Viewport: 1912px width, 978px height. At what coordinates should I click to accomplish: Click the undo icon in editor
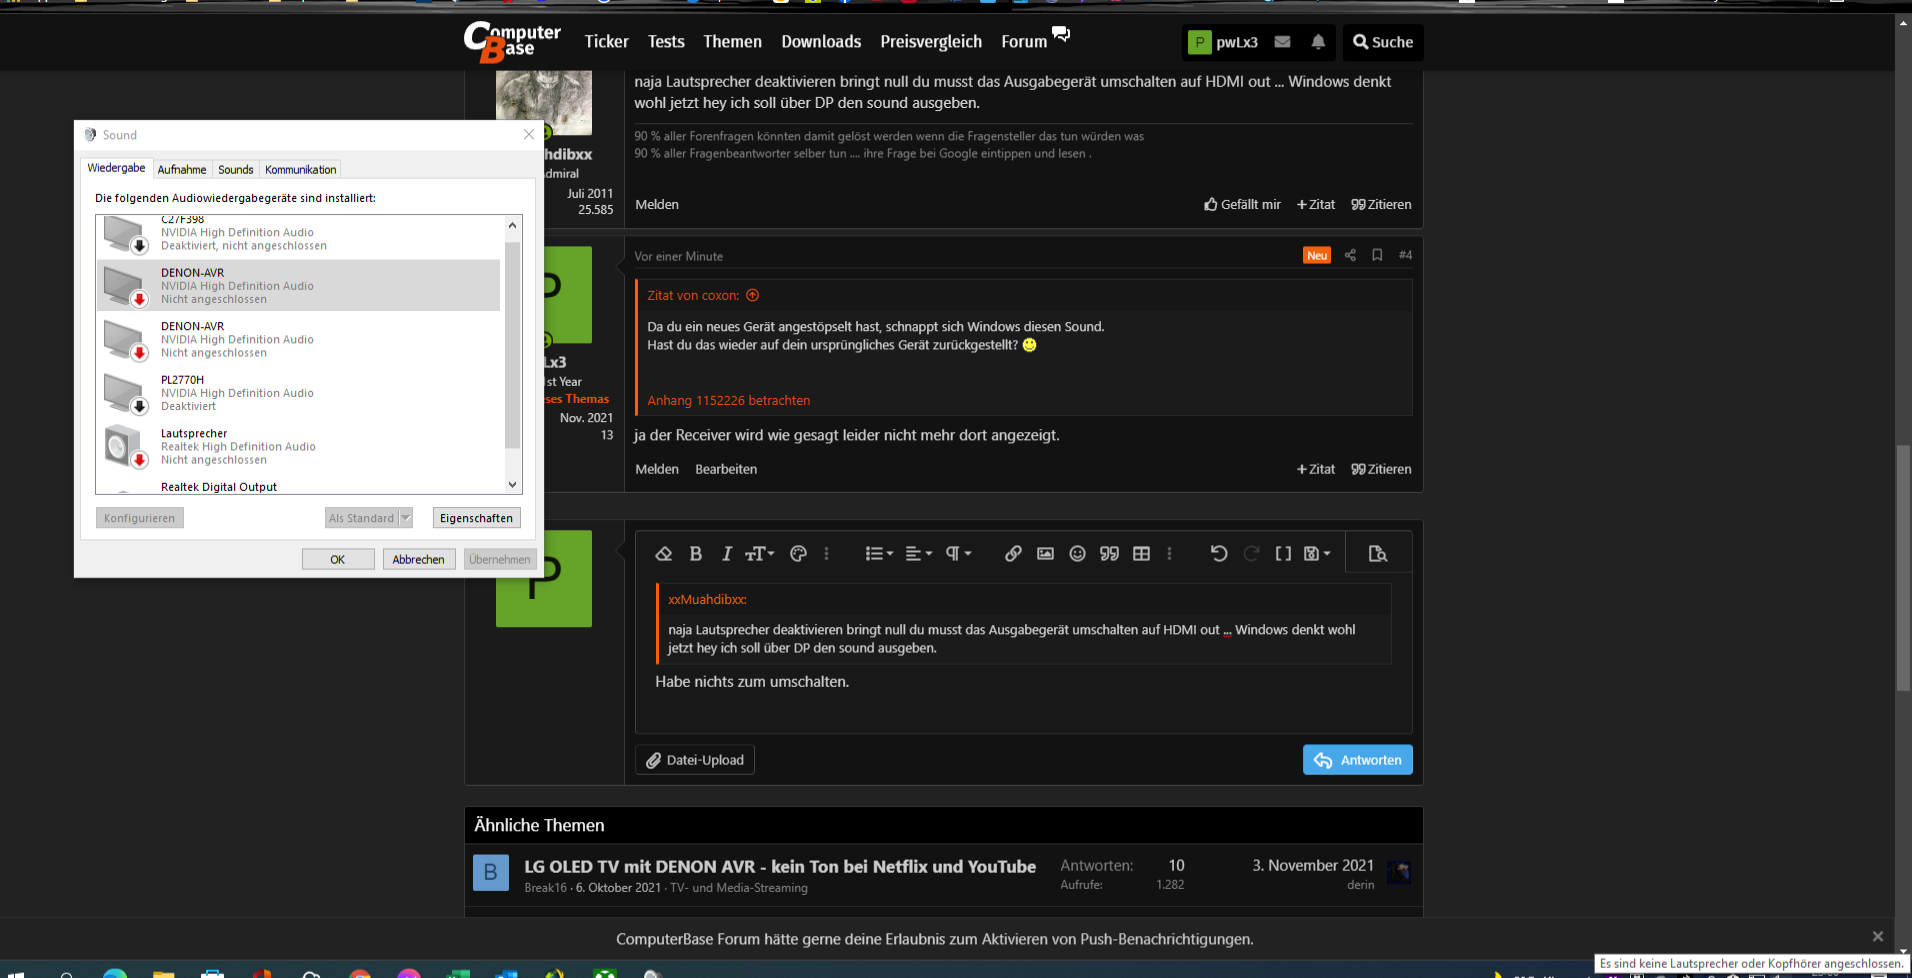(x=1218, y=554)
